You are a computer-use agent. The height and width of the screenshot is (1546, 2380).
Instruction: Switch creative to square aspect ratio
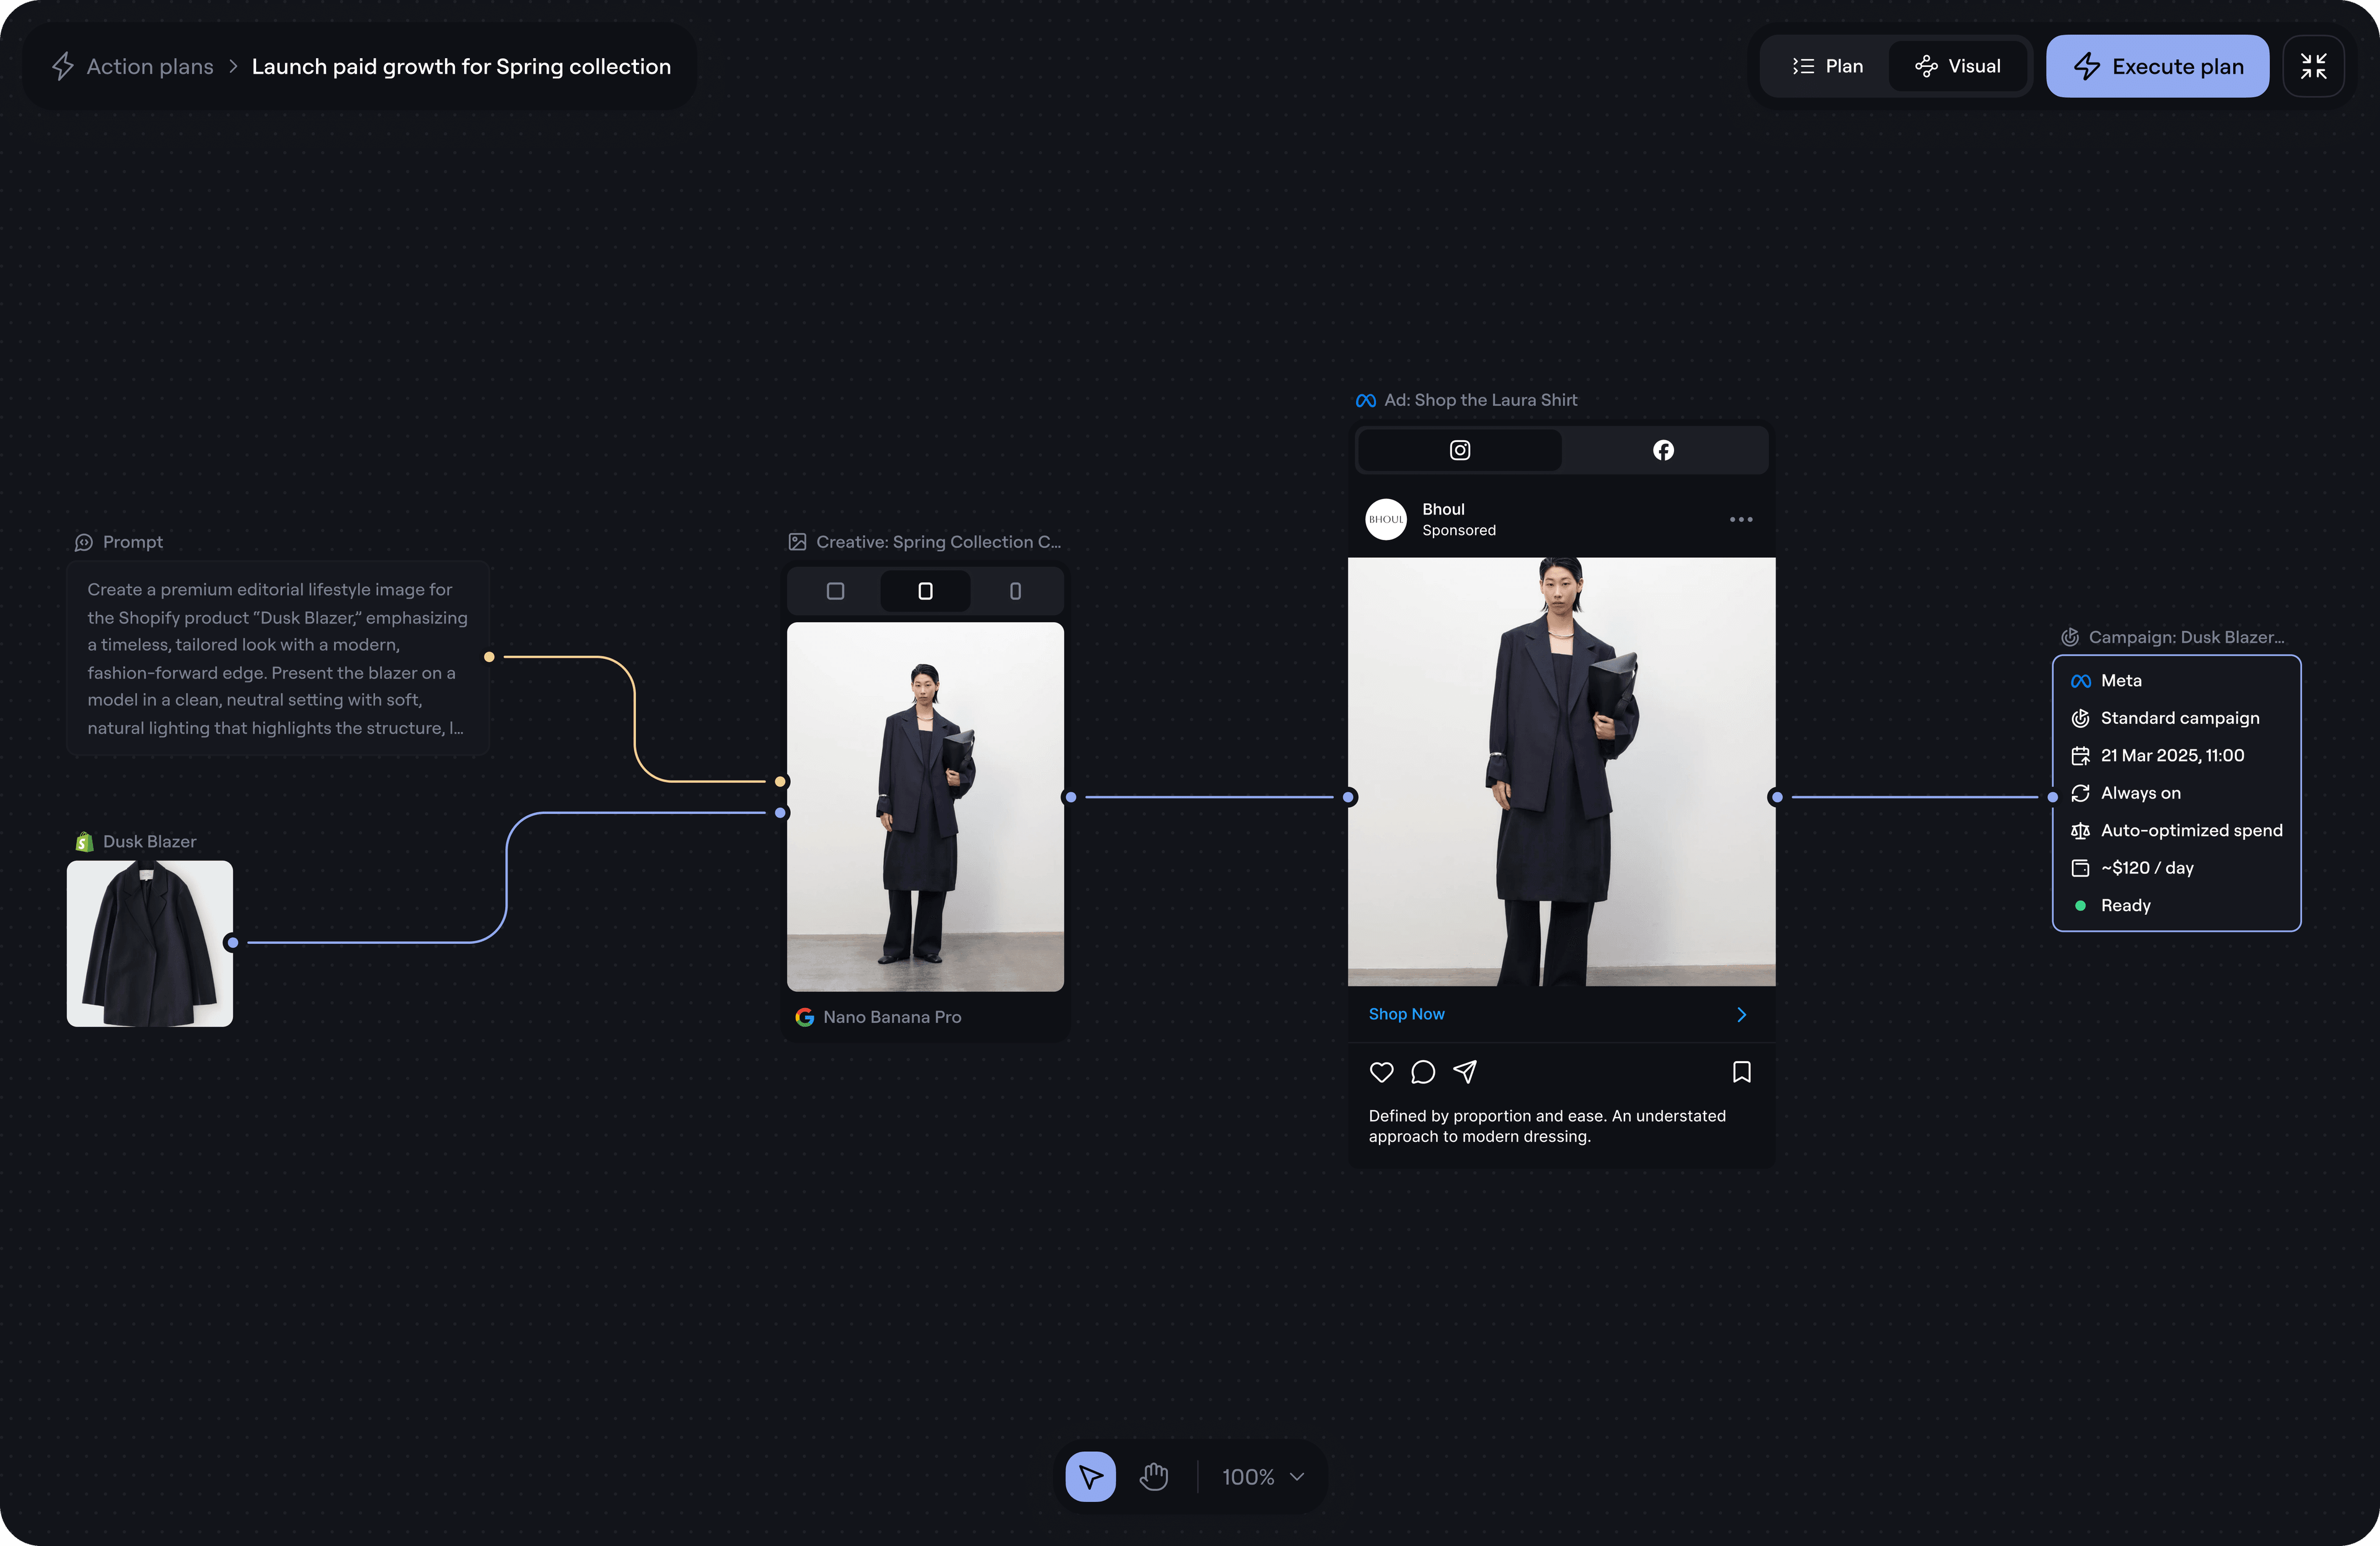(x=835, y=591)
